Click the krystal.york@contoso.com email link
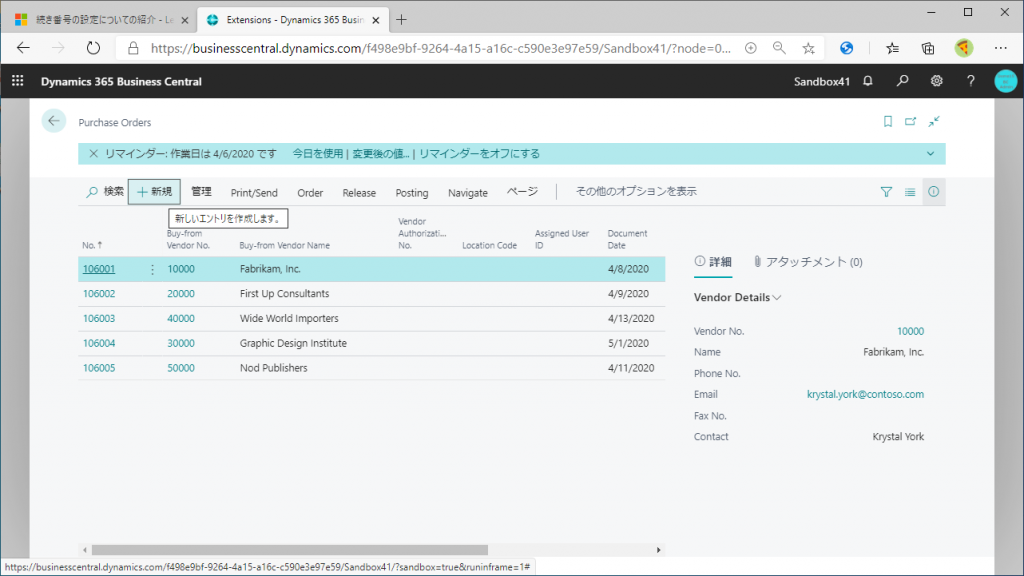The width and height of the screenshot is (1024, 576). tap(865, 394)
